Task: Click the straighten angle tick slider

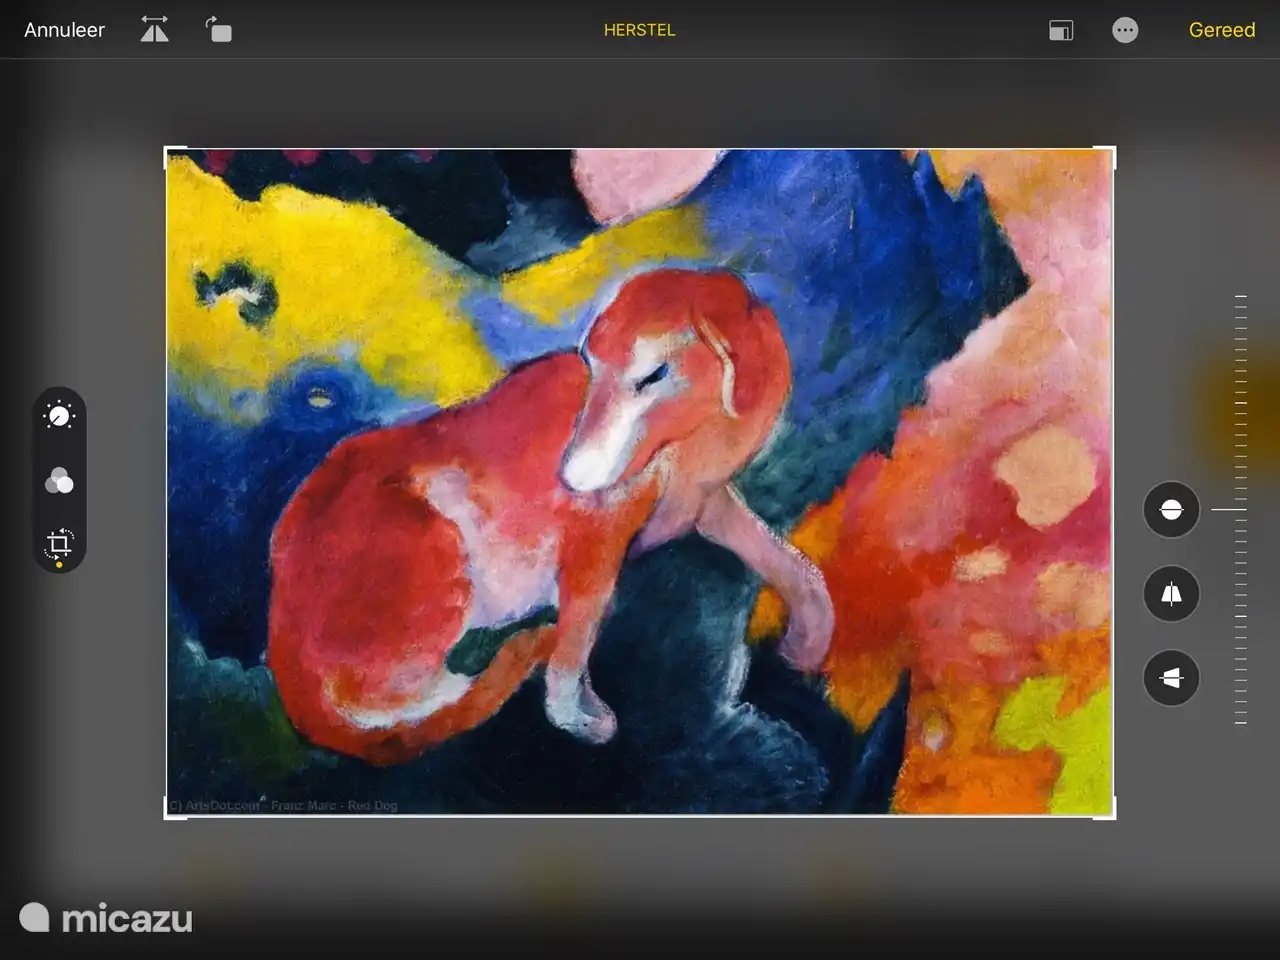Action: [1240, 510]
